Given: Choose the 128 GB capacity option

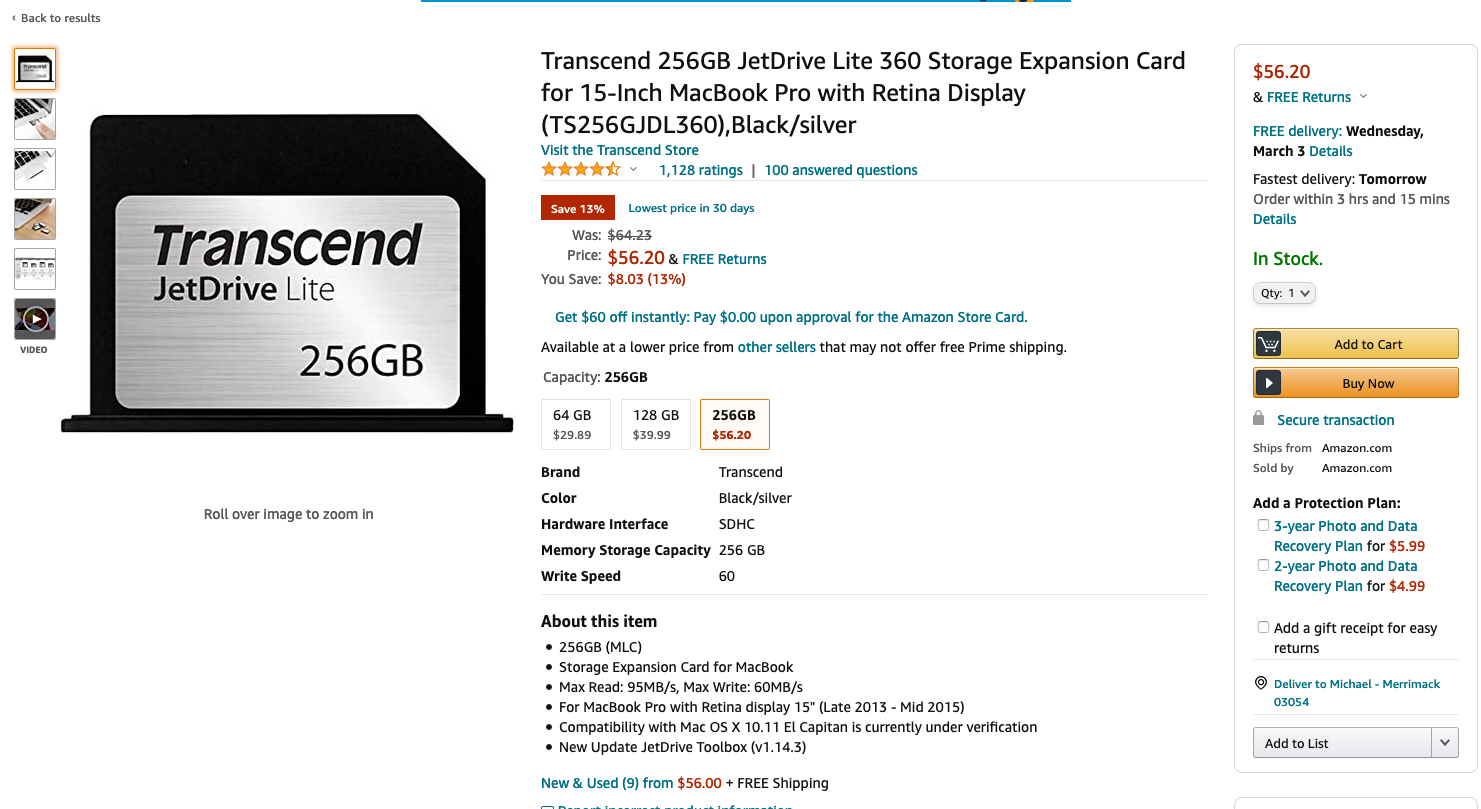Looking at the screenshot, I should pos(656,425).
